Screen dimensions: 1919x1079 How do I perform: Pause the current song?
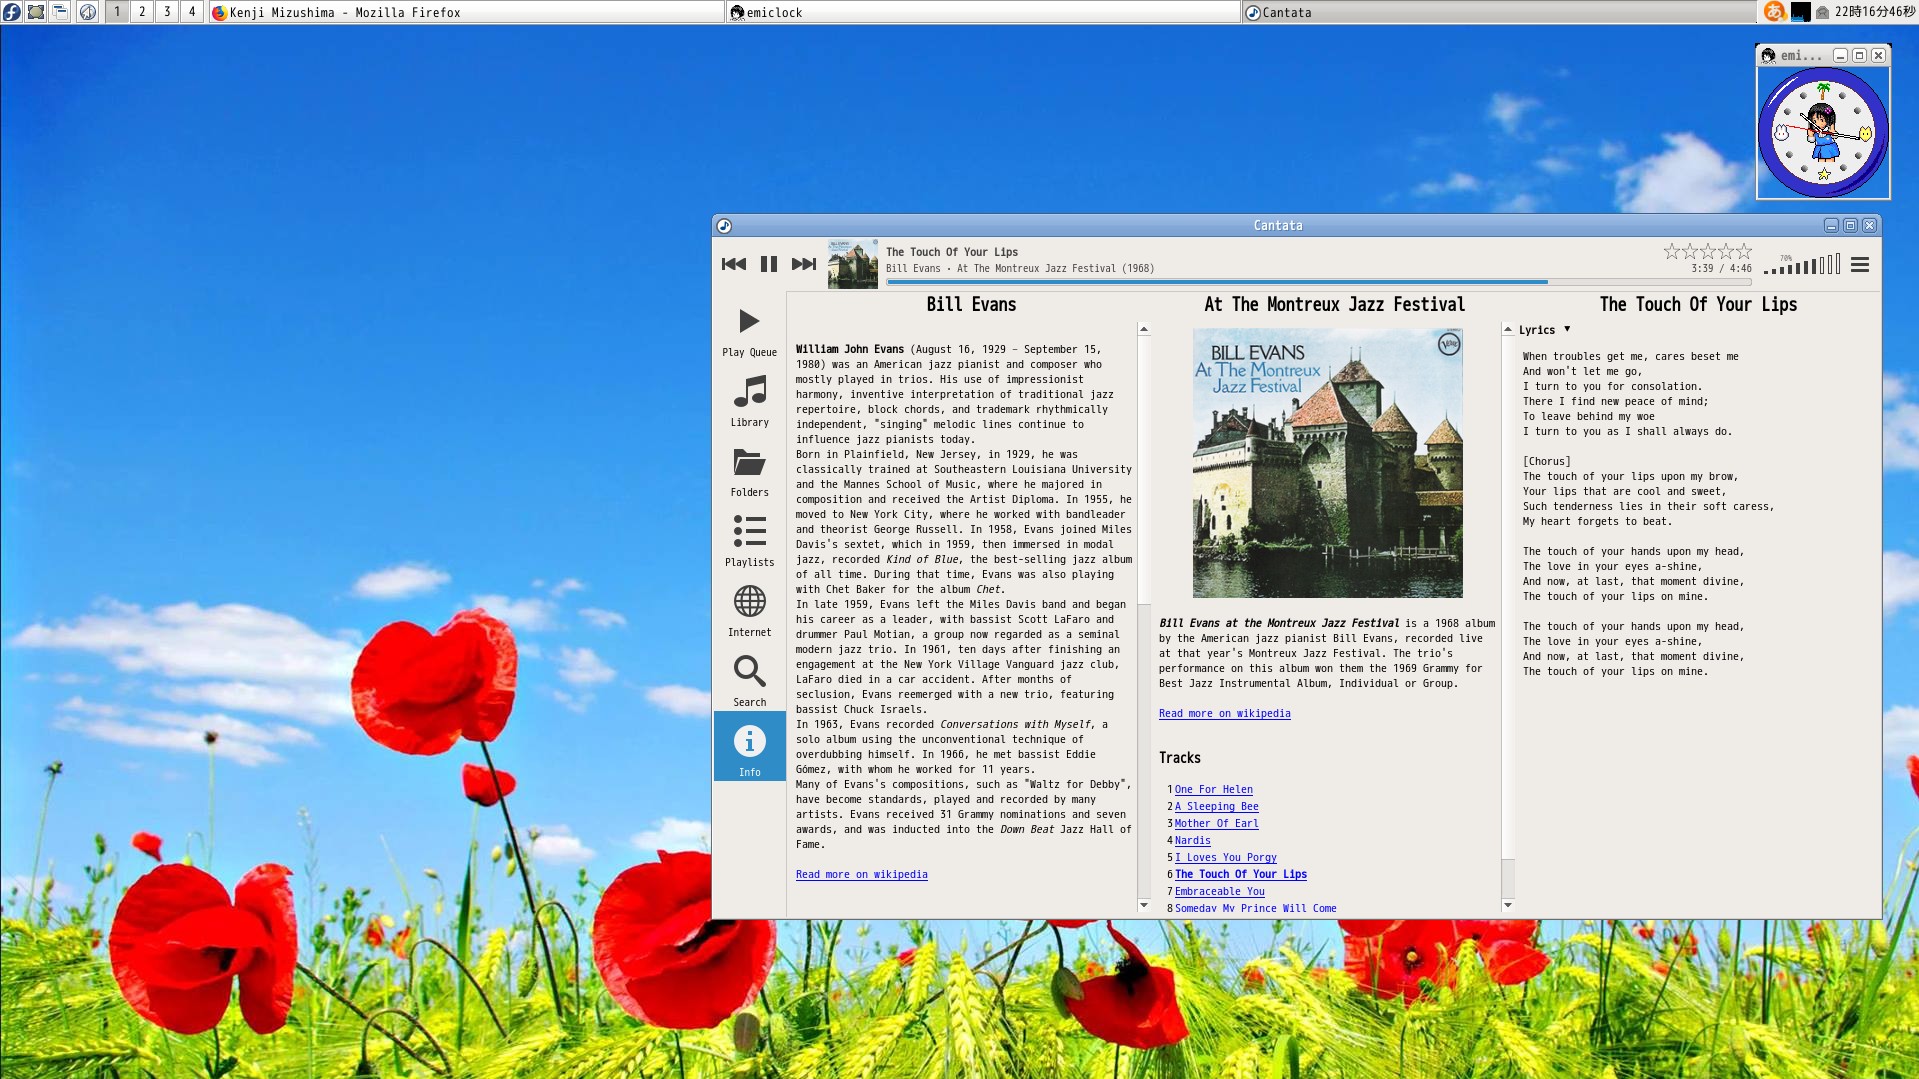point(768,264)
